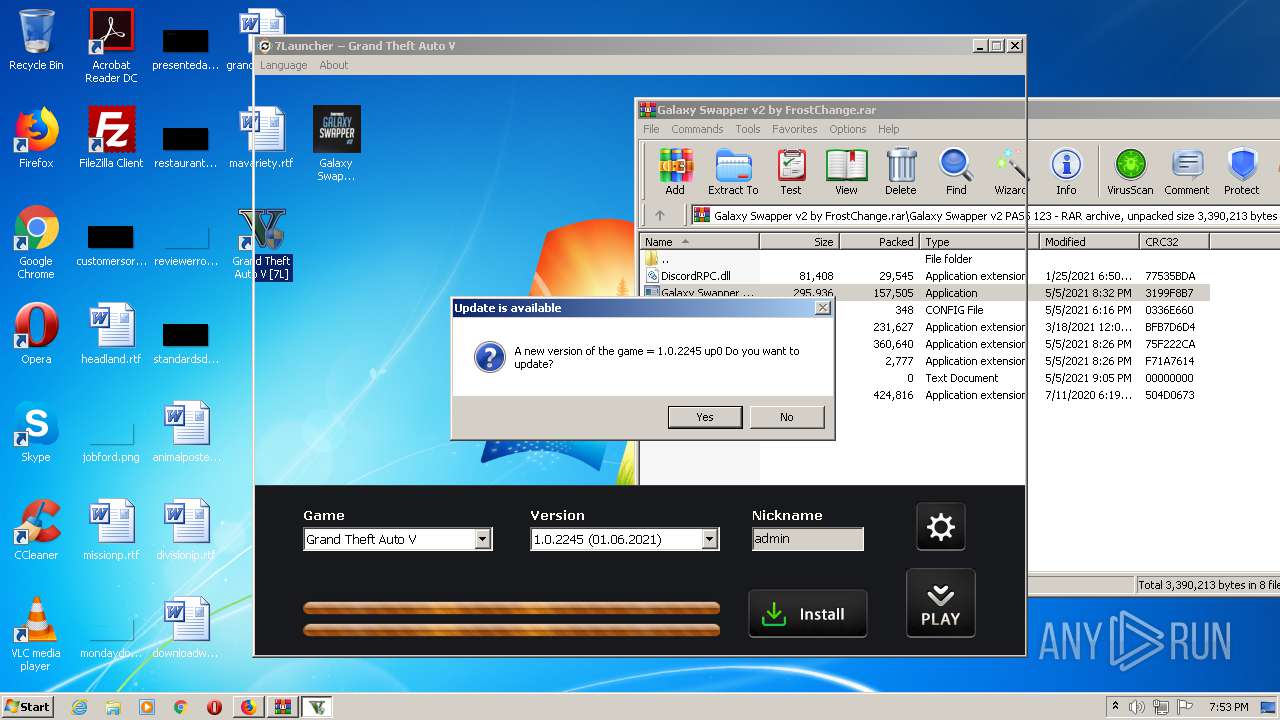Image resolution: width=1280 pixels, height=720 pixels.
Task: Click the Install button
Action: [808, 614]
